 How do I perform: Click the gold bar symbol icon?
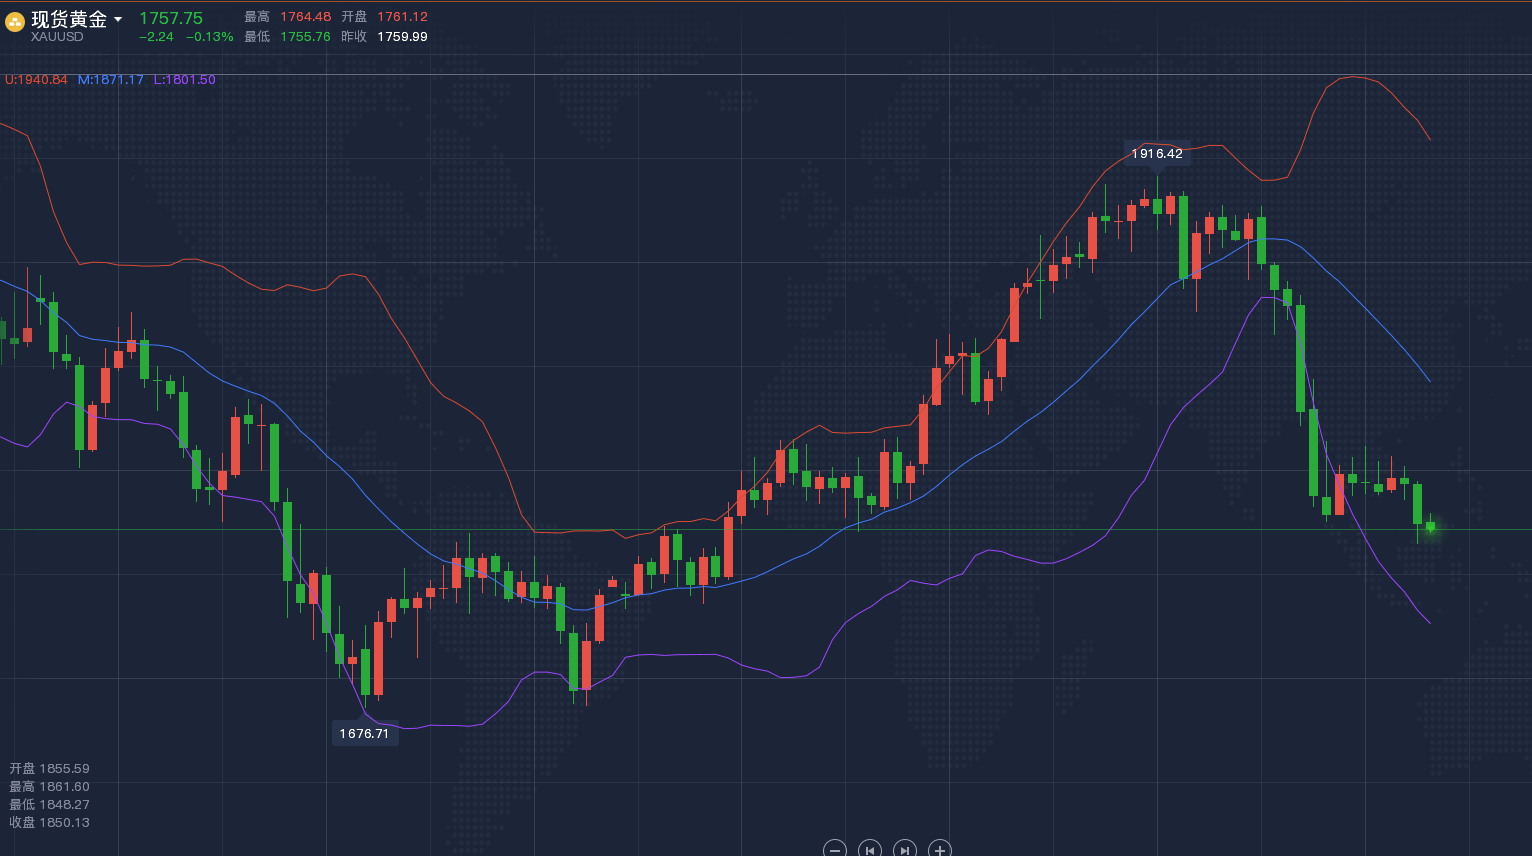(x=15, y=22)
